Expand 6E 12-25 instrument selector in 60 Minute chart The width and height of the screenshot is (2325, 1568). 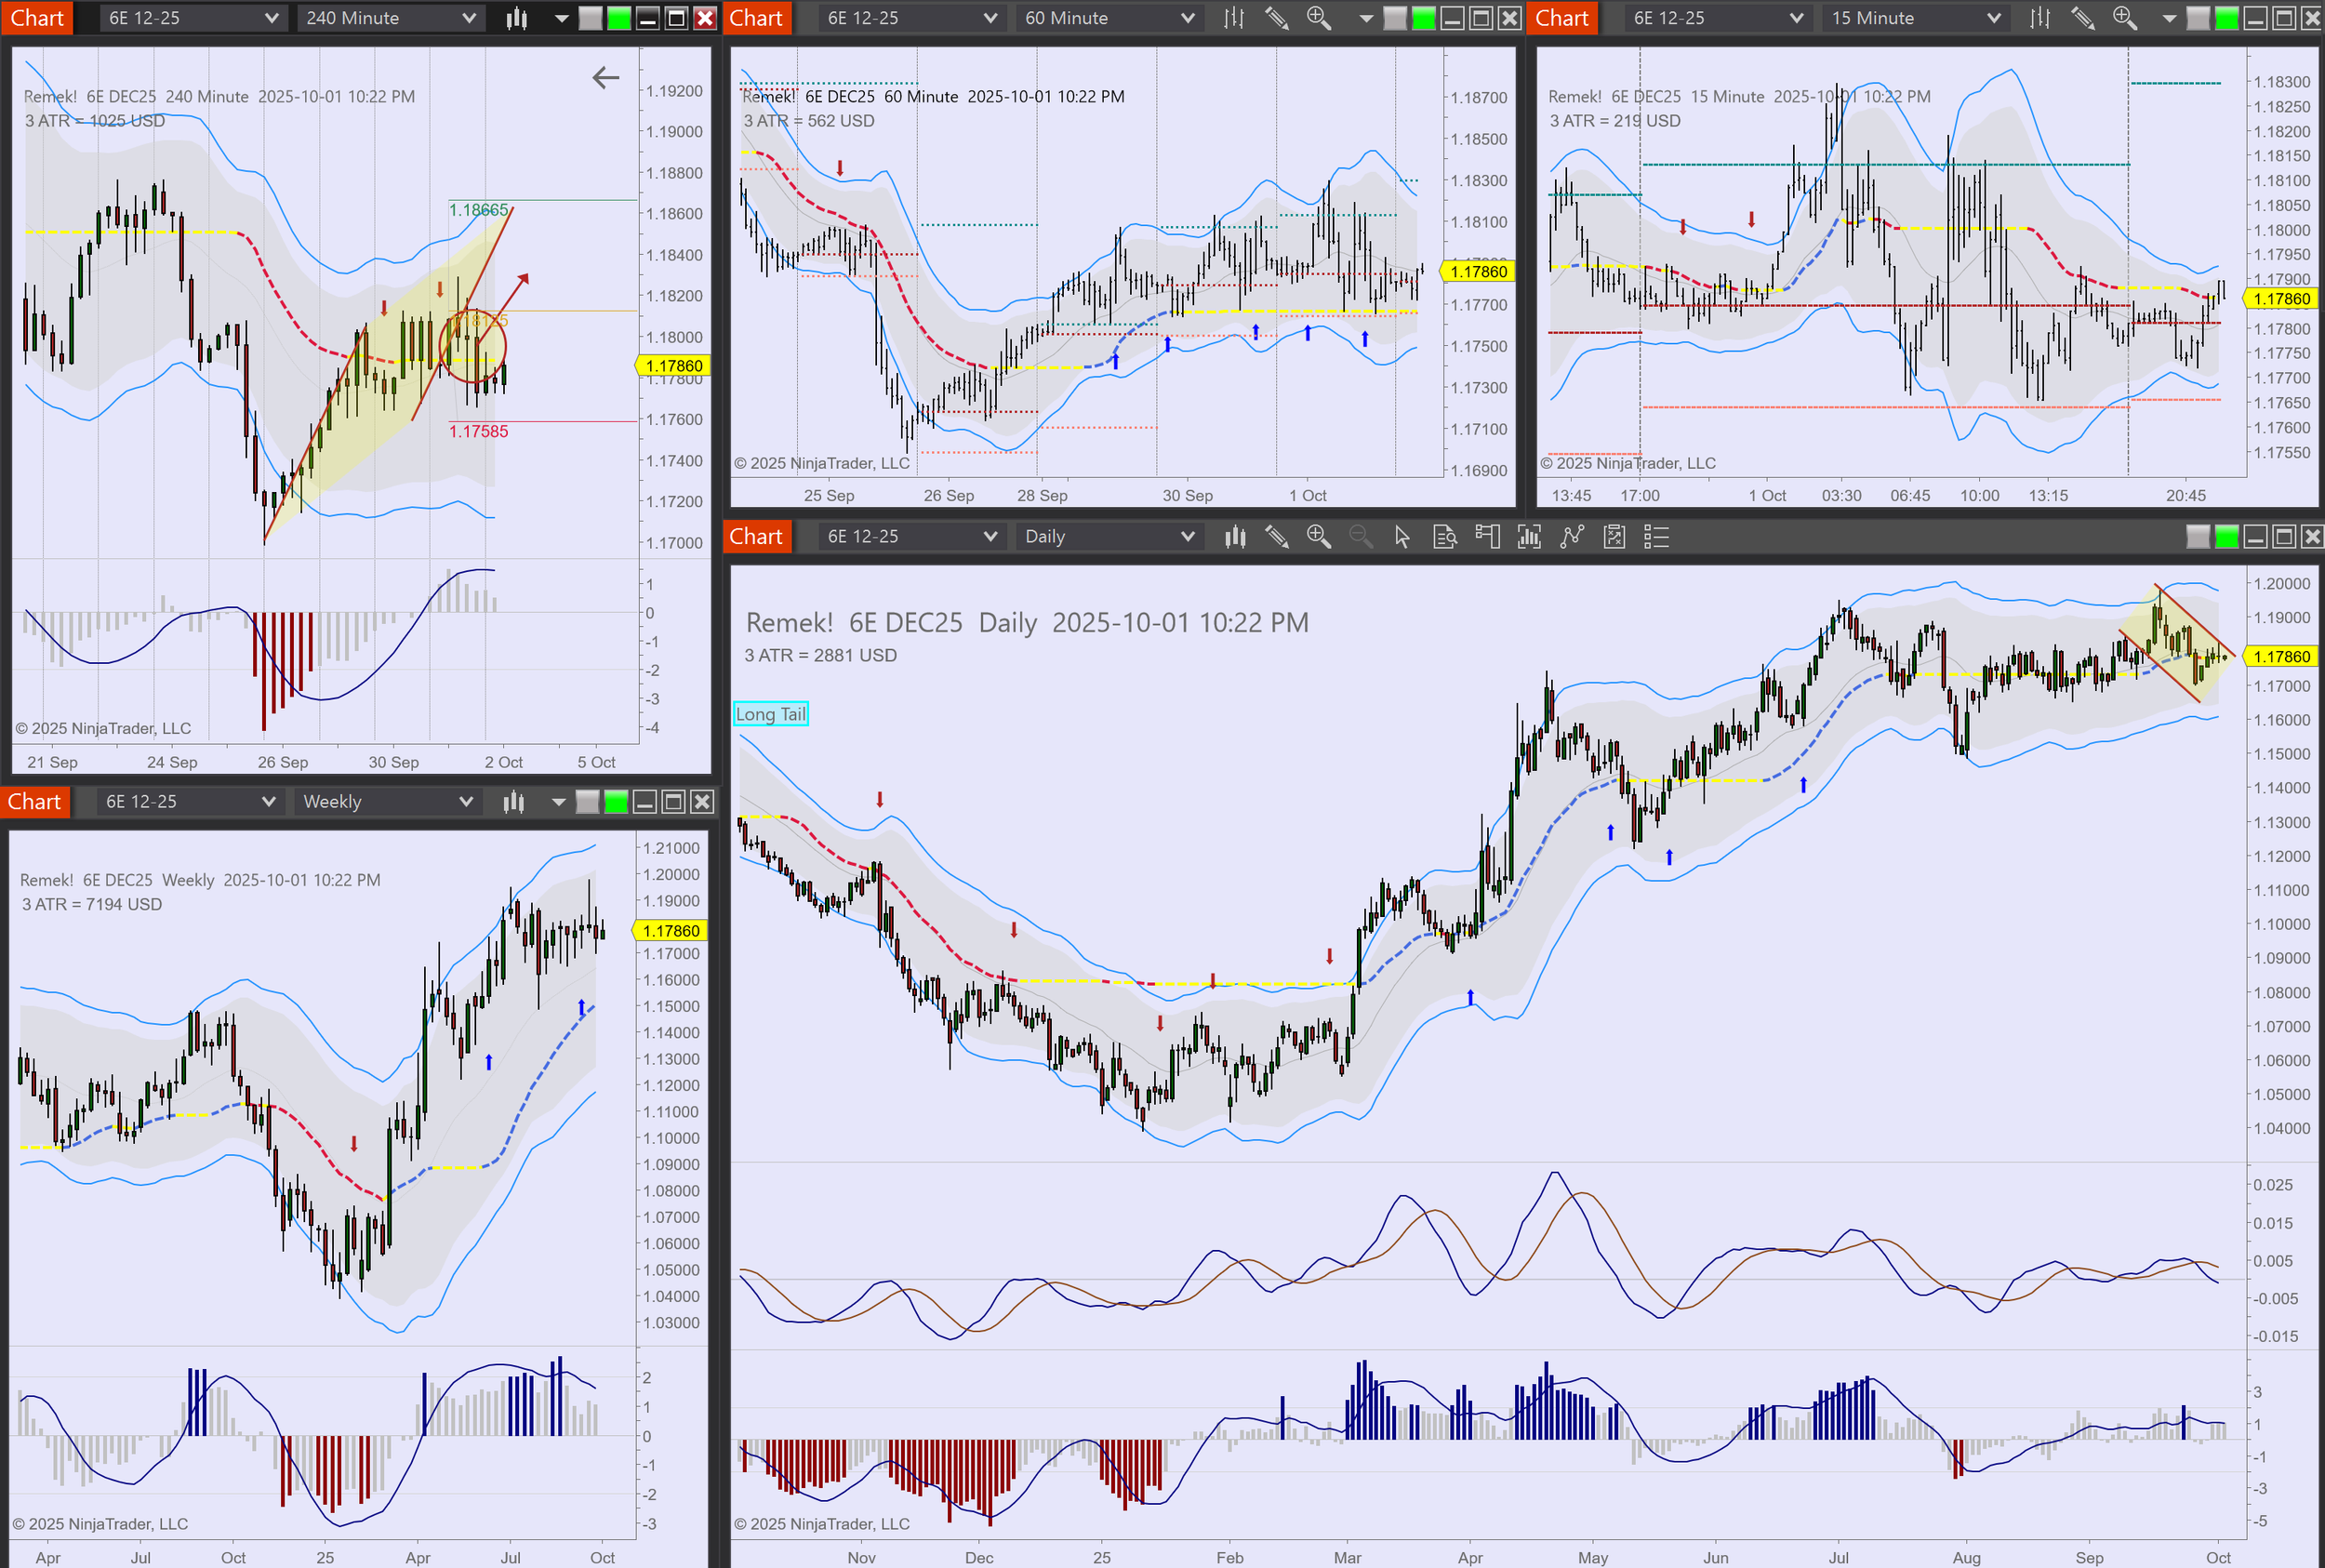click(x=911, y=18)
